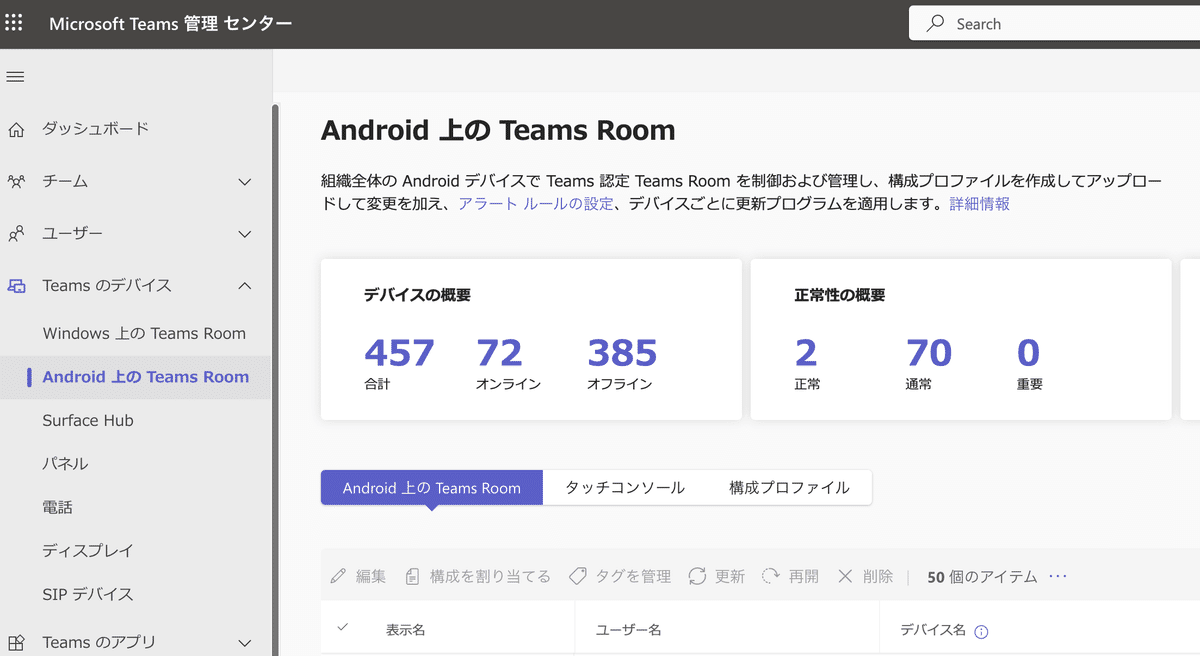Image resolution: width=1200 pixels, height=656 pixels.
Task: Click the Microsoft Teams 管理 センター title
Action: (171, 24)
